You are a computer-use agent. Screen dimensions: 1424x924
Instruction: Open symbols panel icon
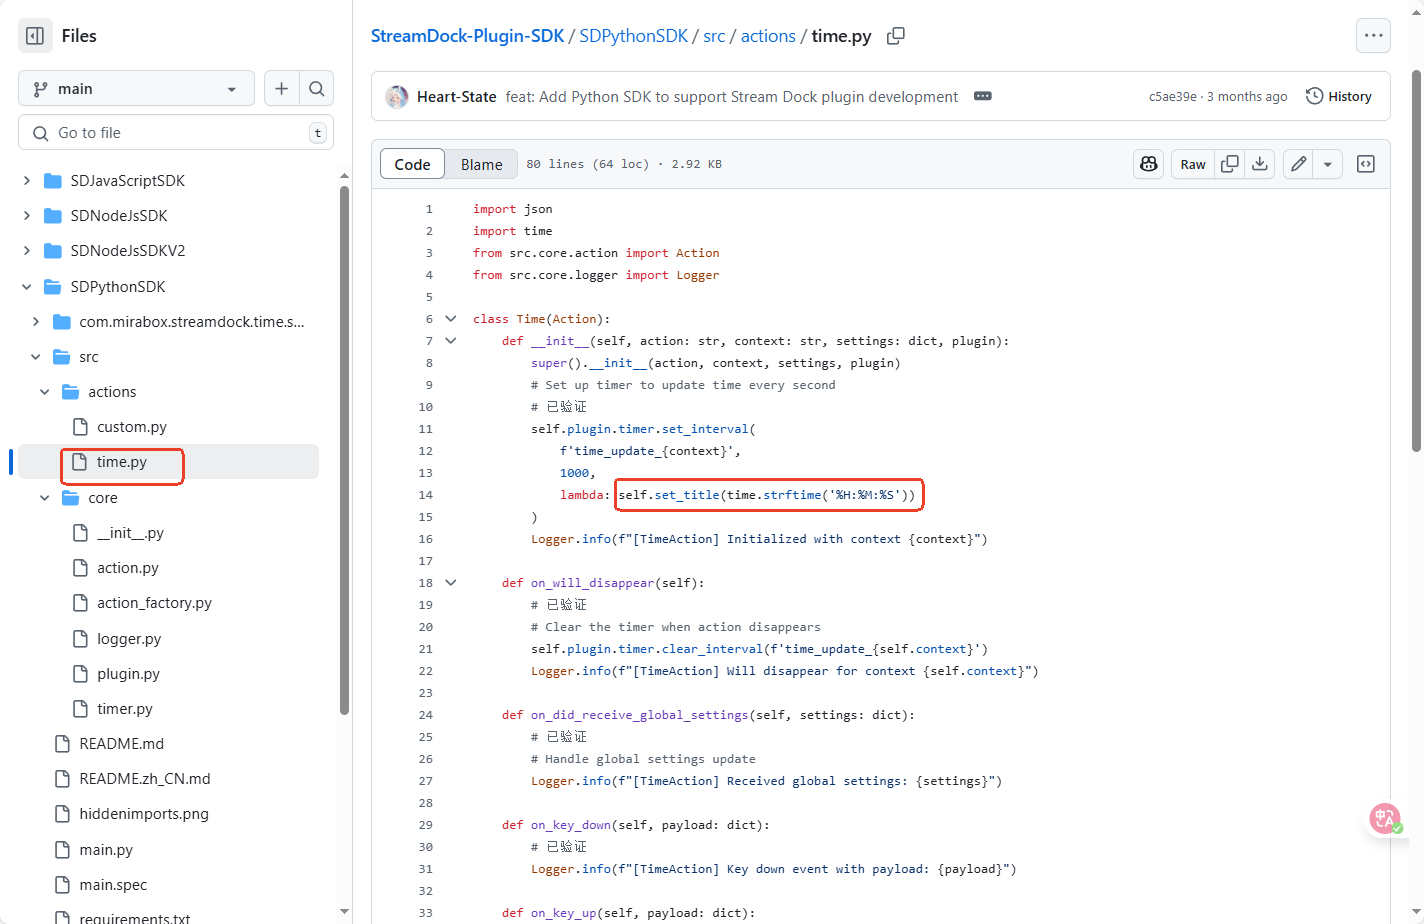(1366, 164)
